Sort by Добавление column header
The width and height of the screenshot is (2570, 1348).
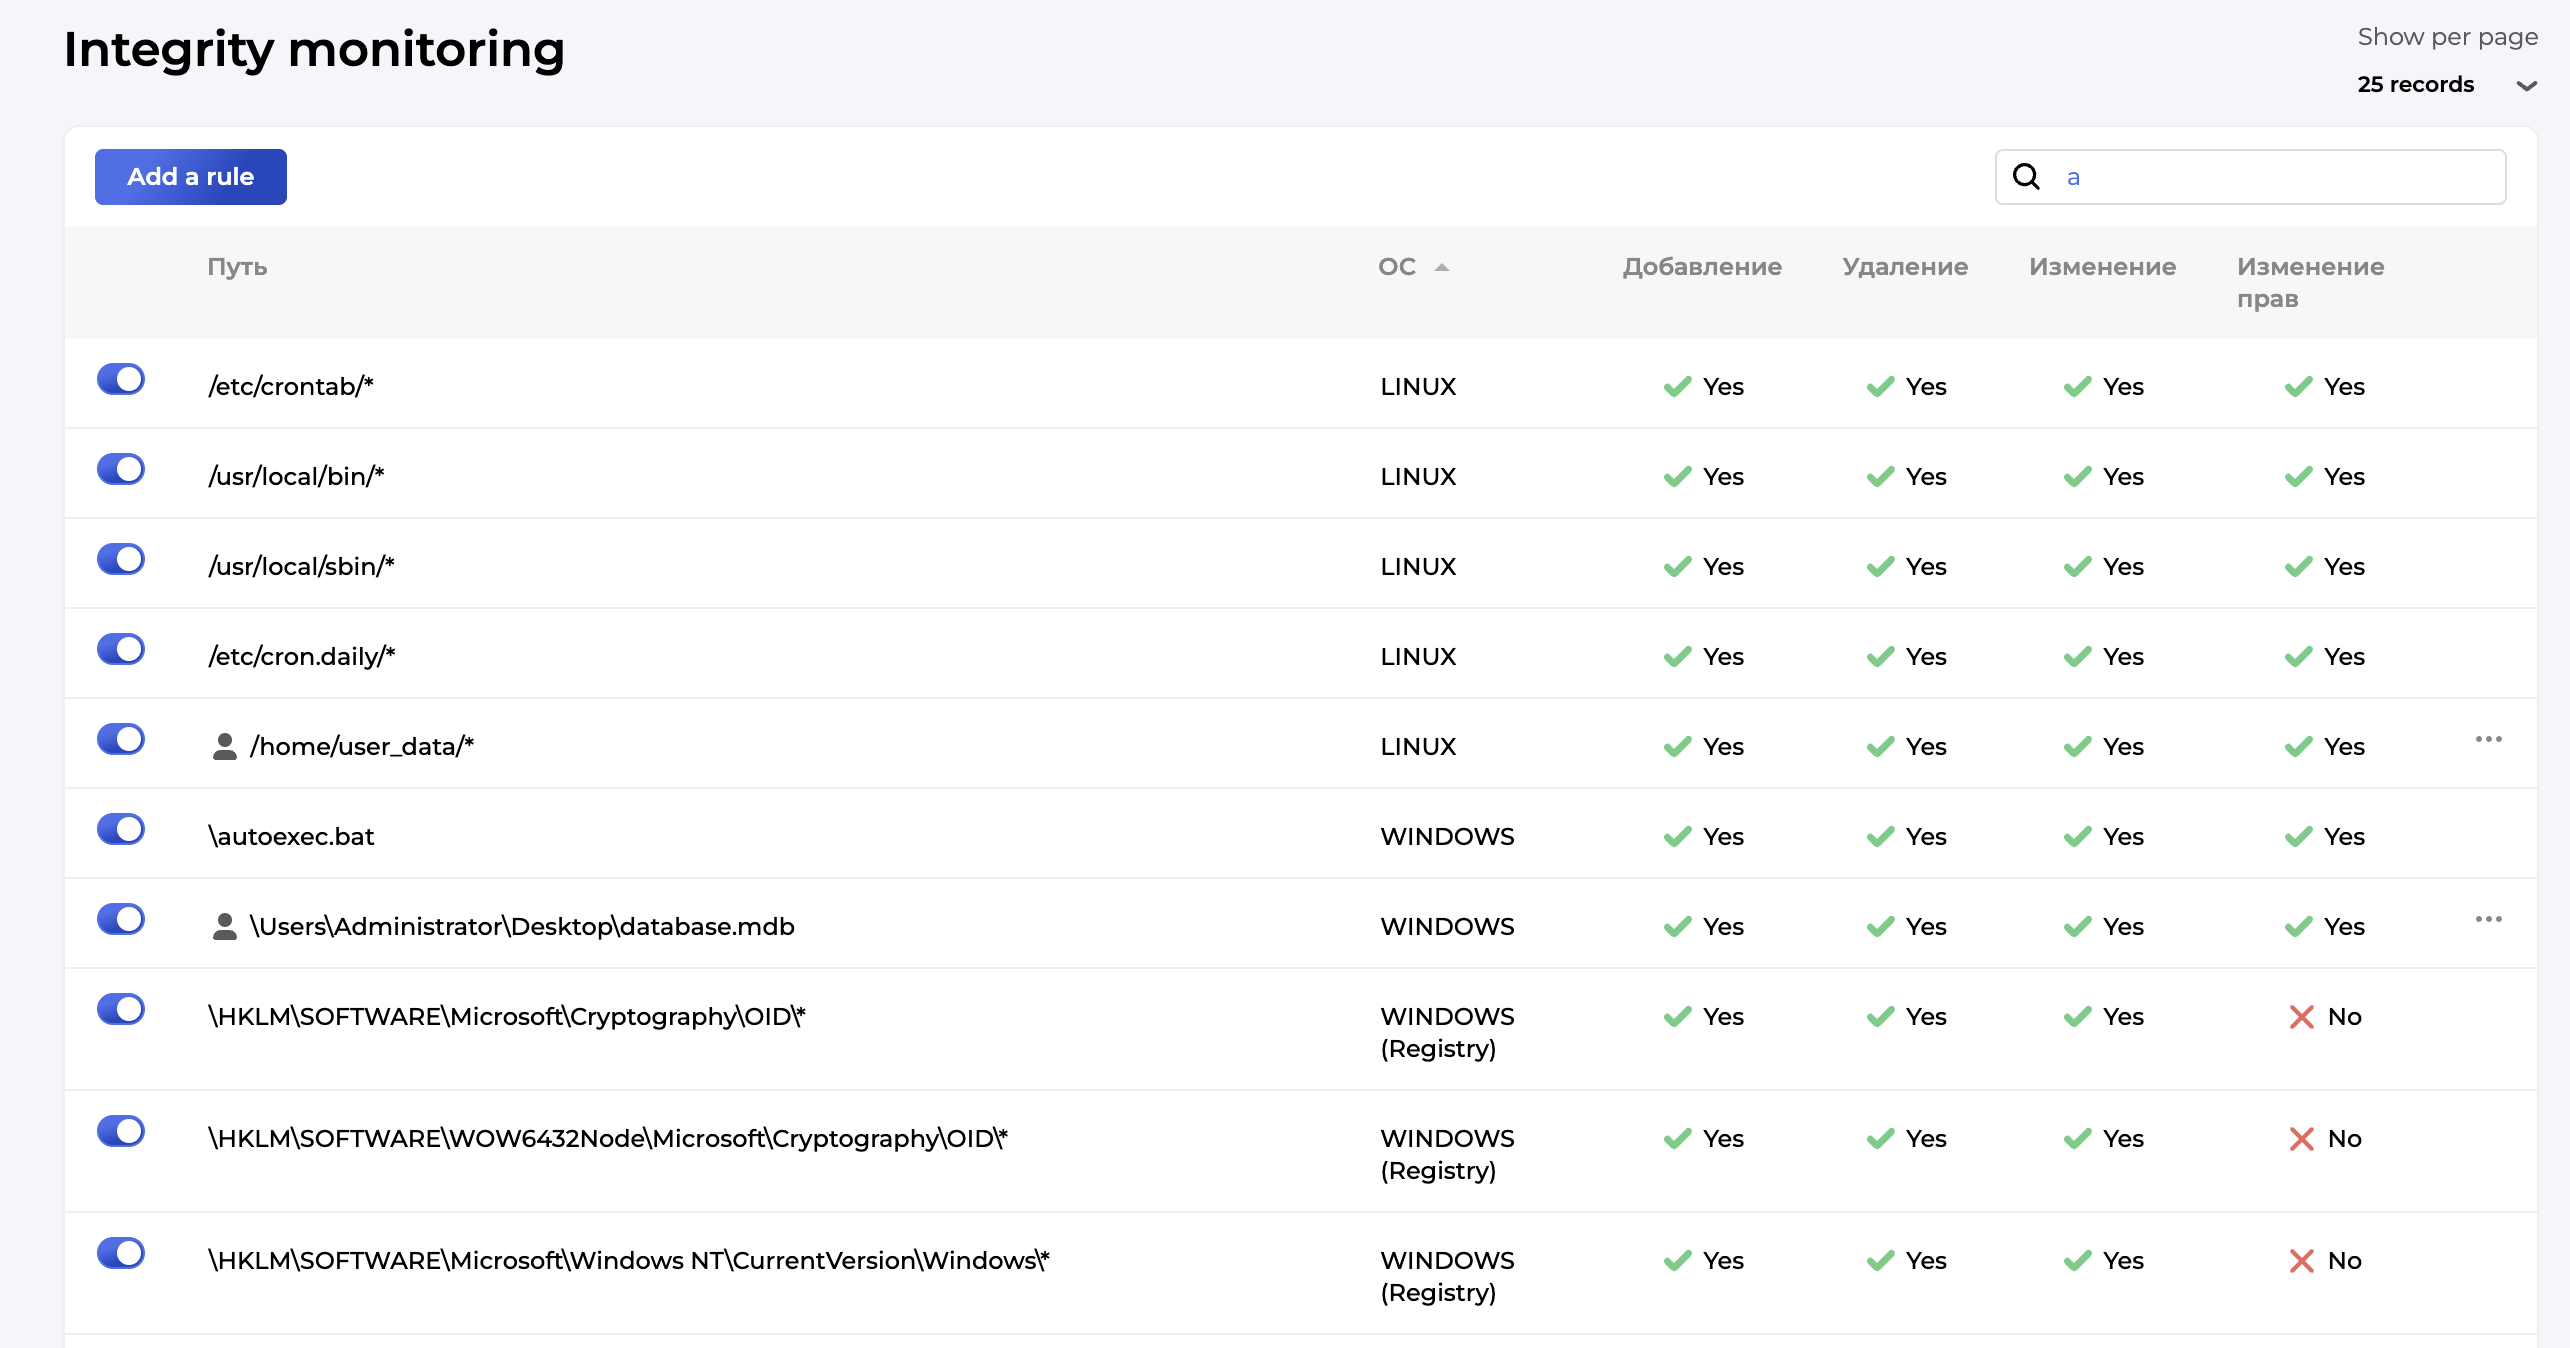[x=1701, y=267]
